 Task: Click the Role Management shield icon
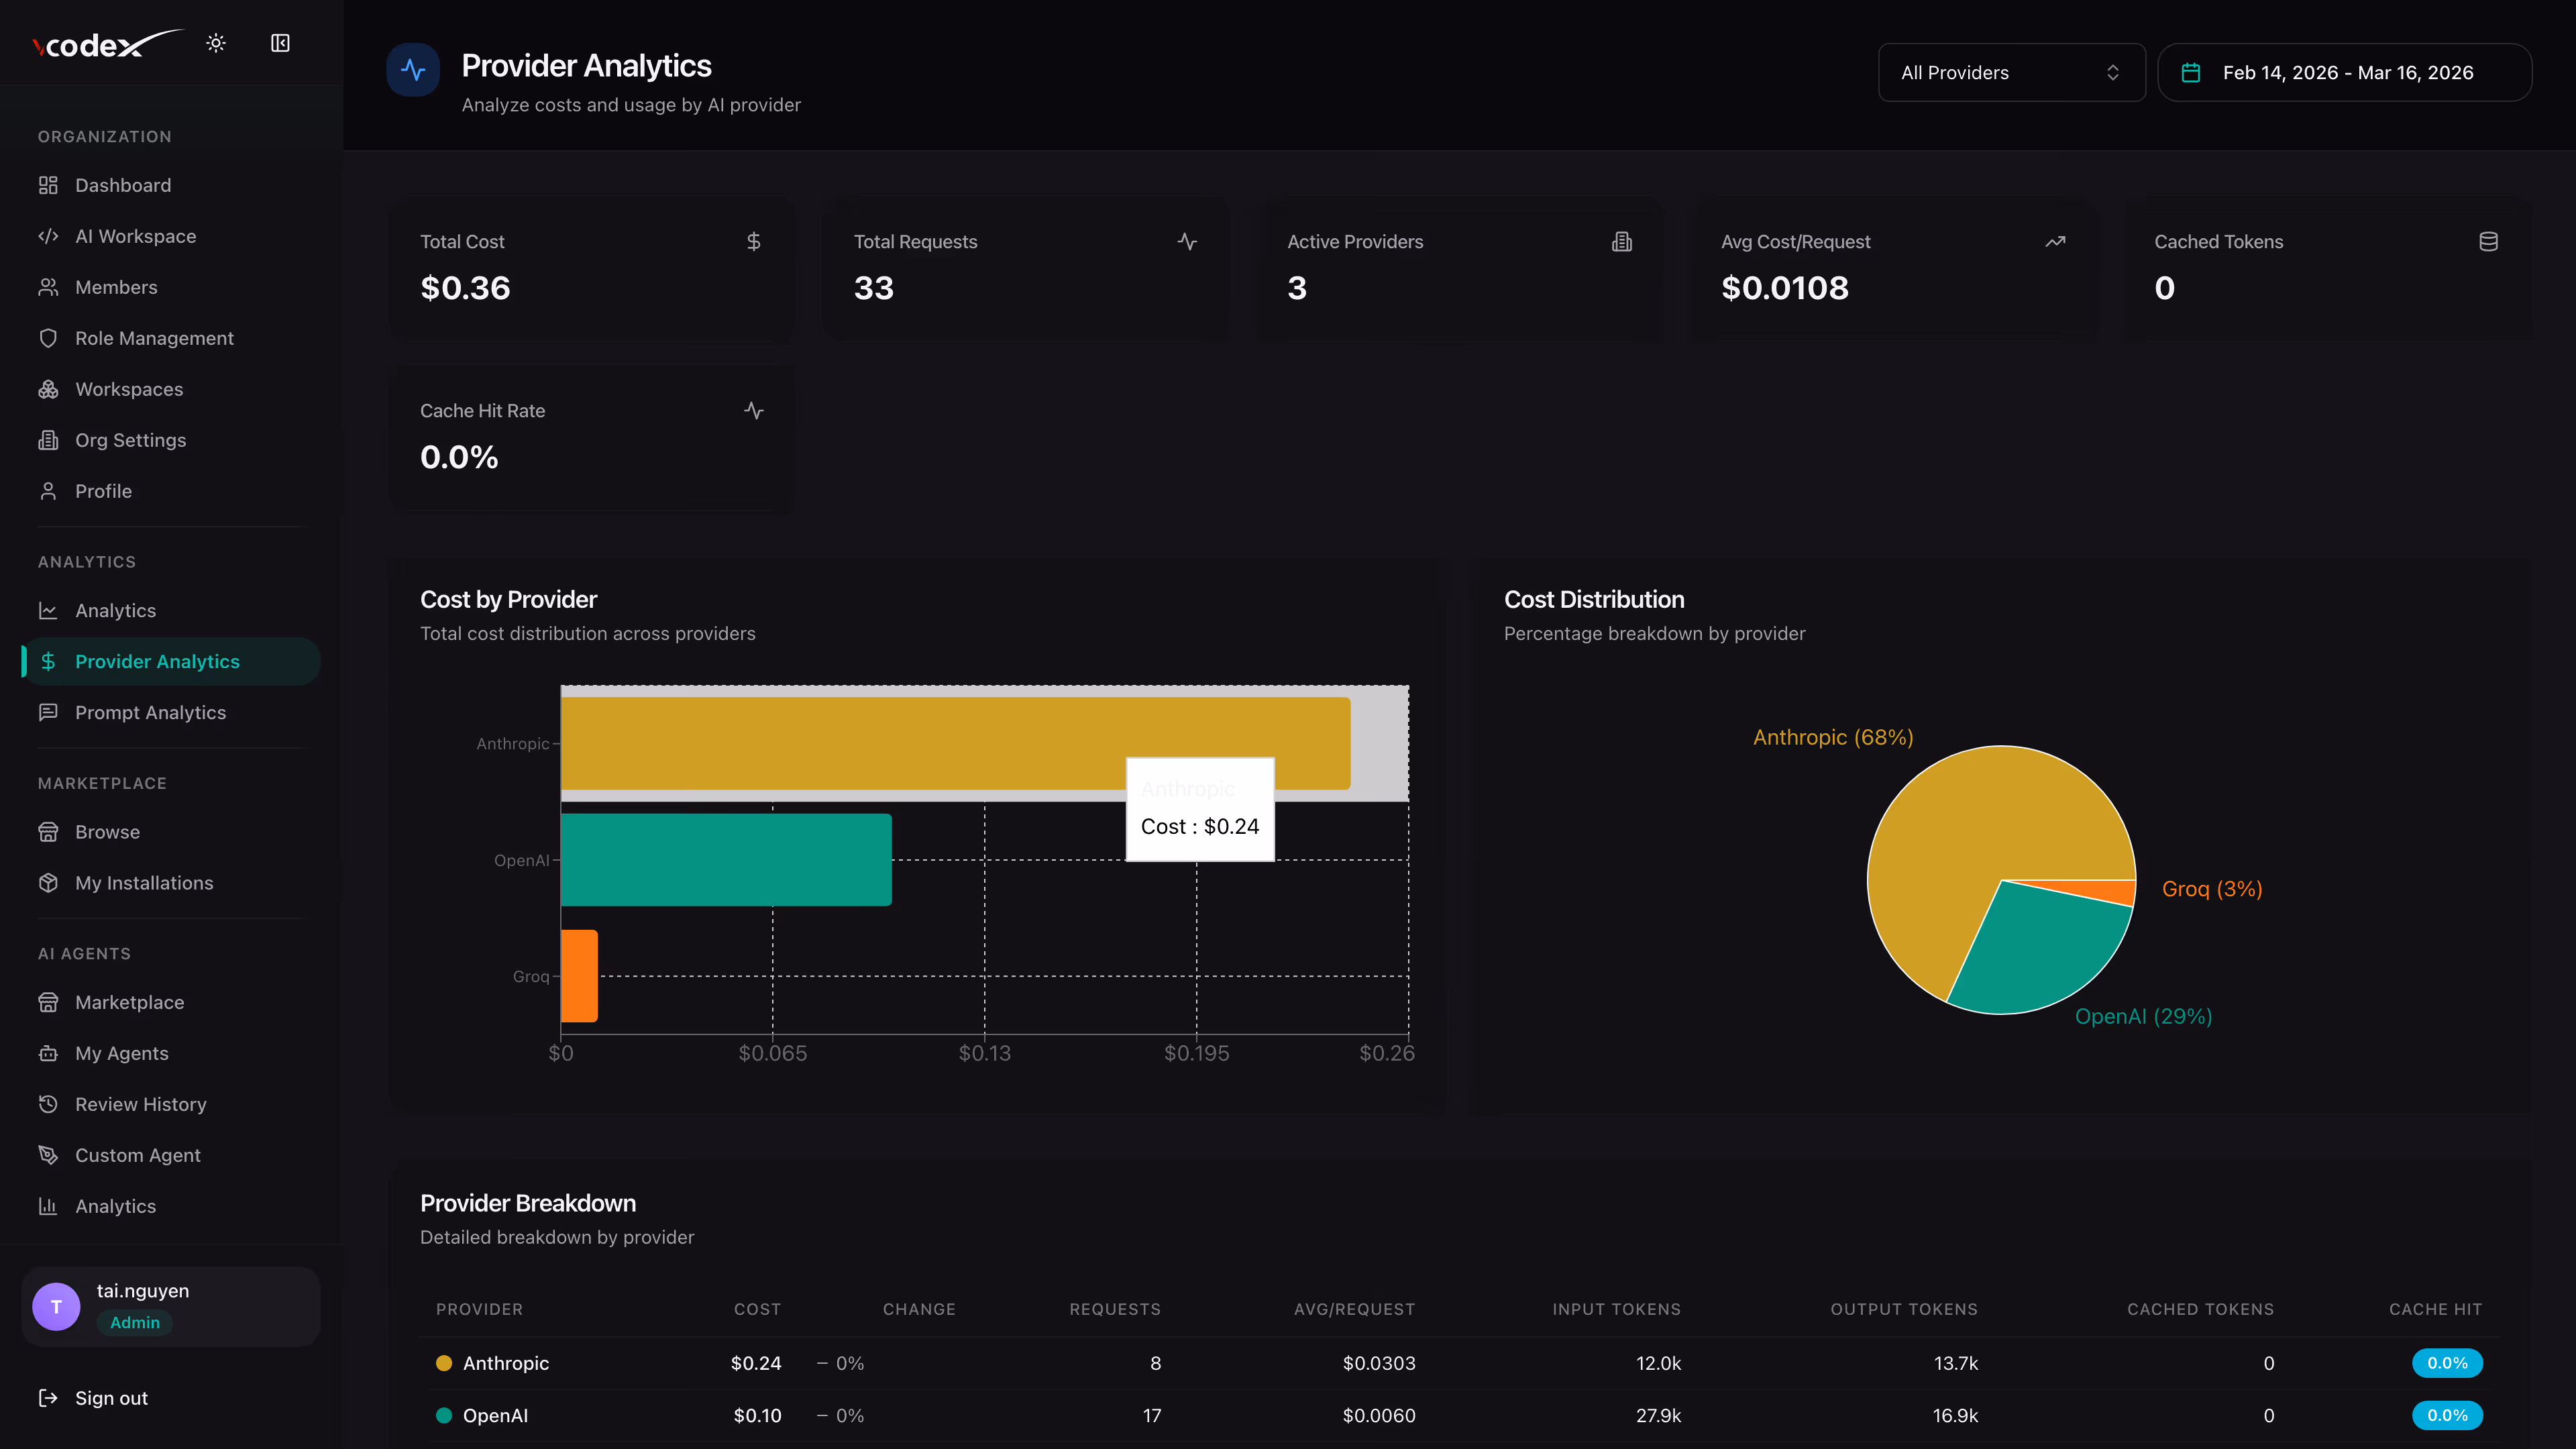(x=48, y=338)
